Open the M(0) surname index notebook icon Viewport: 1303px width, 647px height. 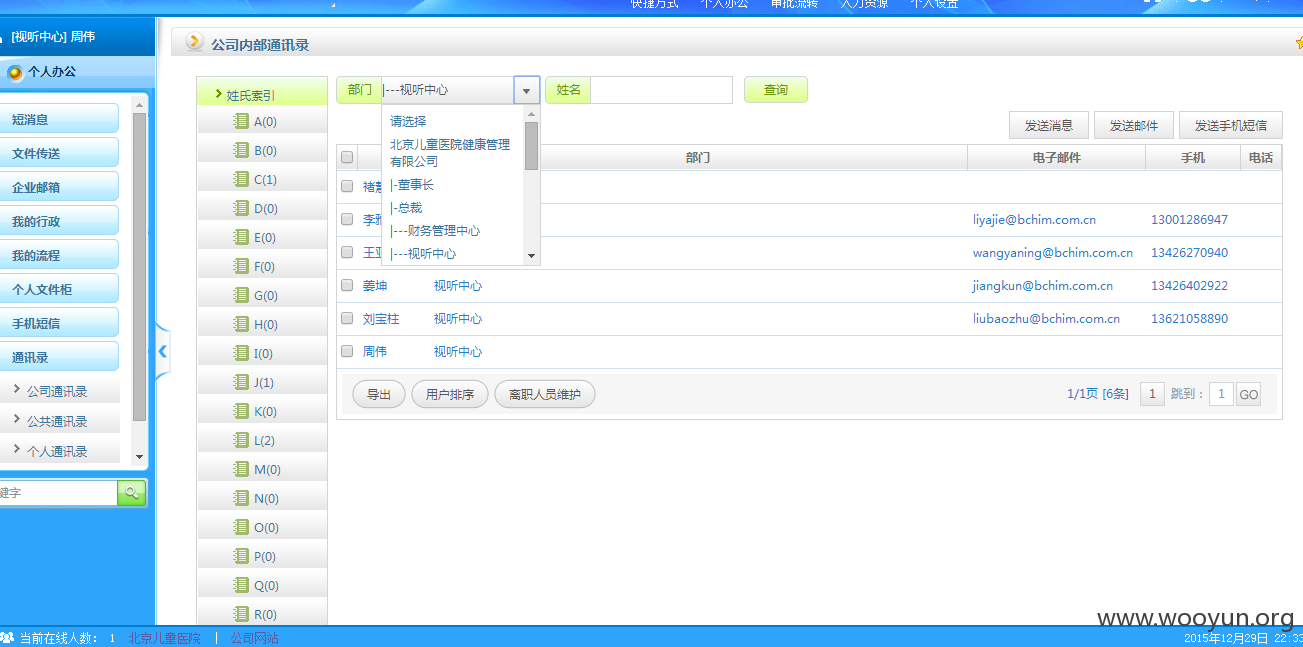pos(240,469)
